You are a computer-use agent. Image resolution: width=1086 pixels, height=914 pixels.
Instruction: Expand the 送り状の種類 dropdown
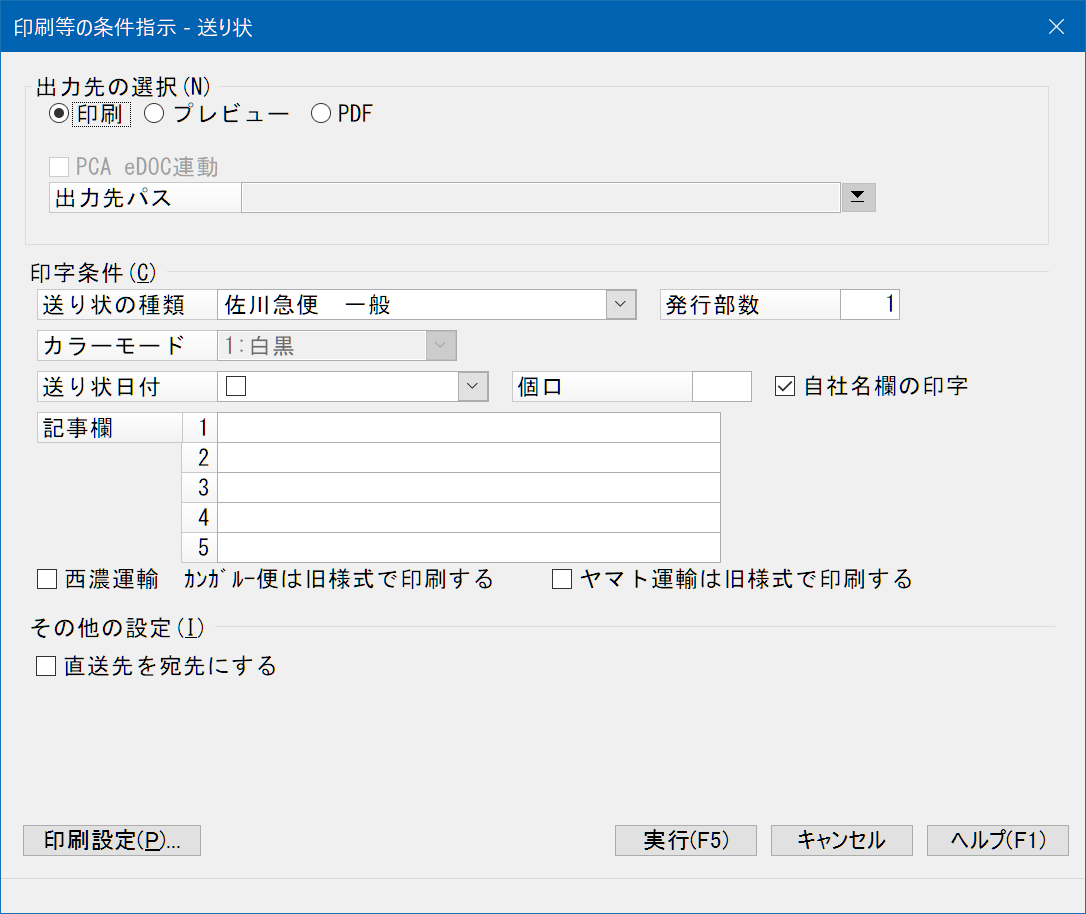621,305
